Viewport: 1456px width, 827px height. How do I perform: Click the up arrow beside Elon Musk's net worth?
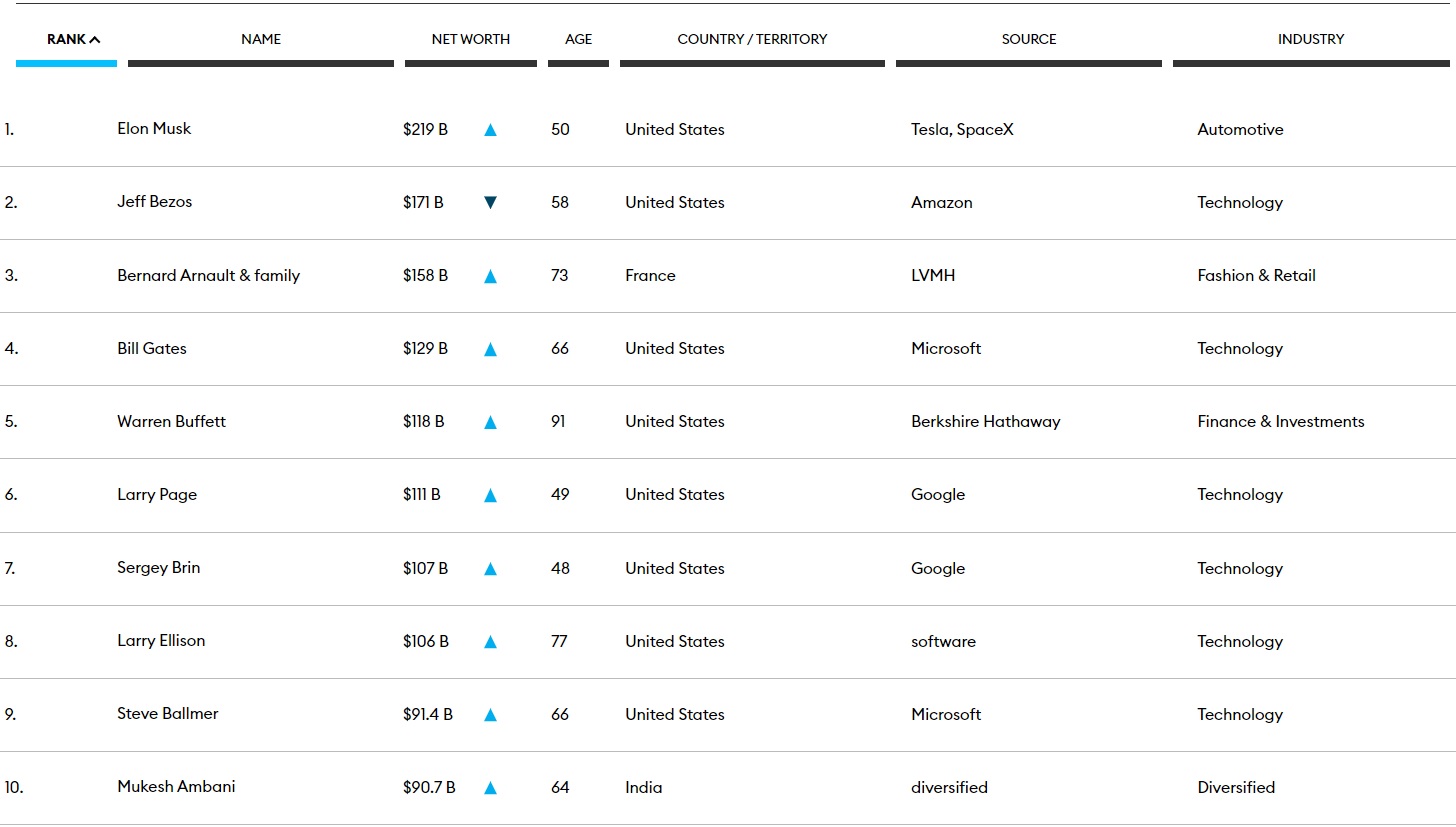(x=490, y=130)
